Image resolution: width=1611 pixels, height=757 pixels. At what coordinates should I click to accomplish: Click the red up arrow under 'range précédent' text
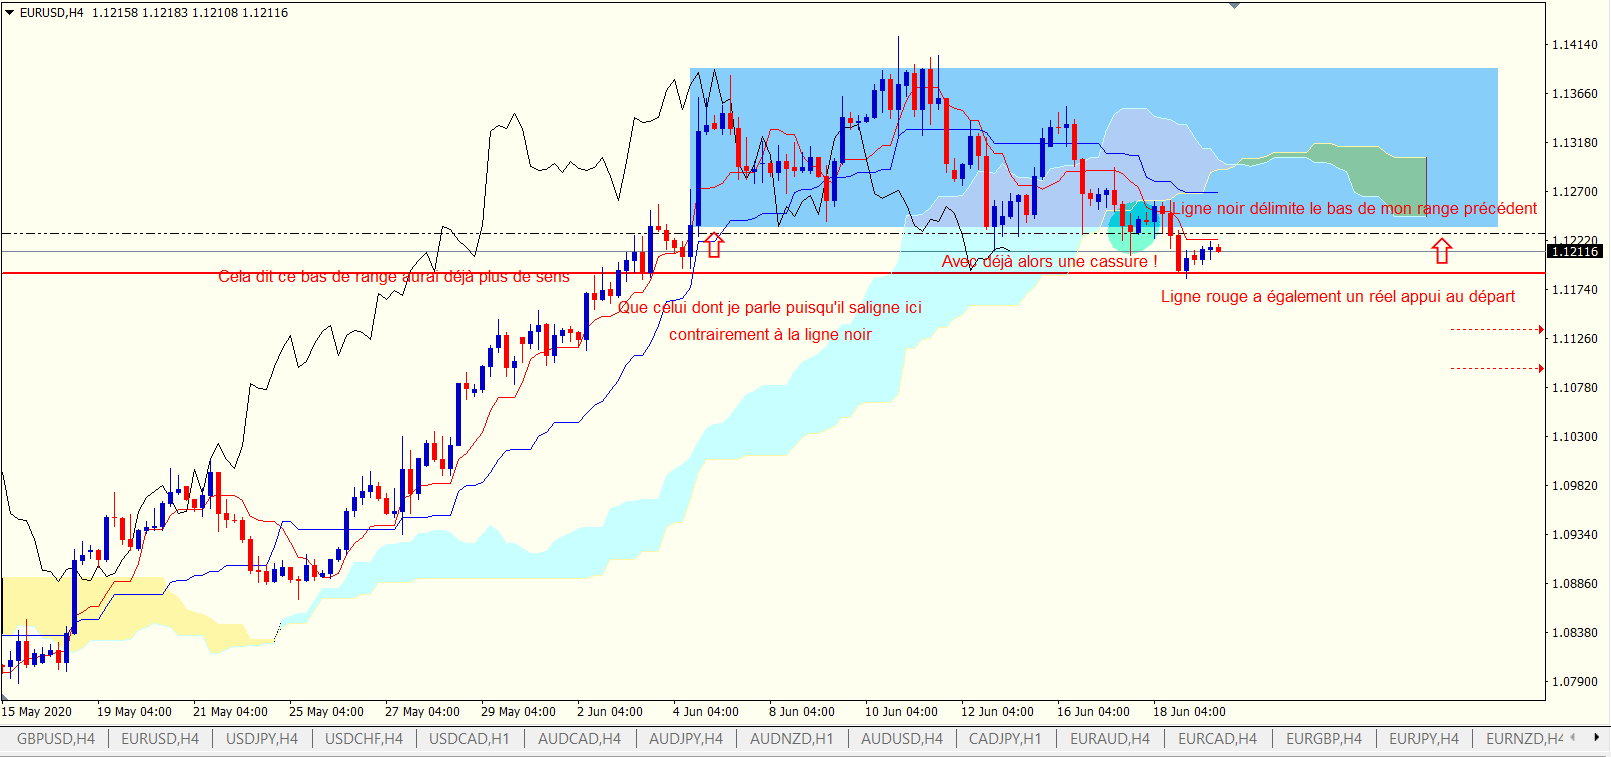(x=1441, y=251)
